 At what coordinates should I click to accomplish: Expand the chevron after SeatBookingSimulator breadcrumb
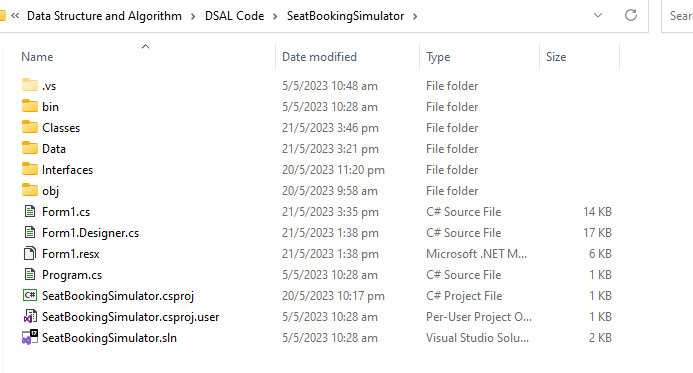415,16
